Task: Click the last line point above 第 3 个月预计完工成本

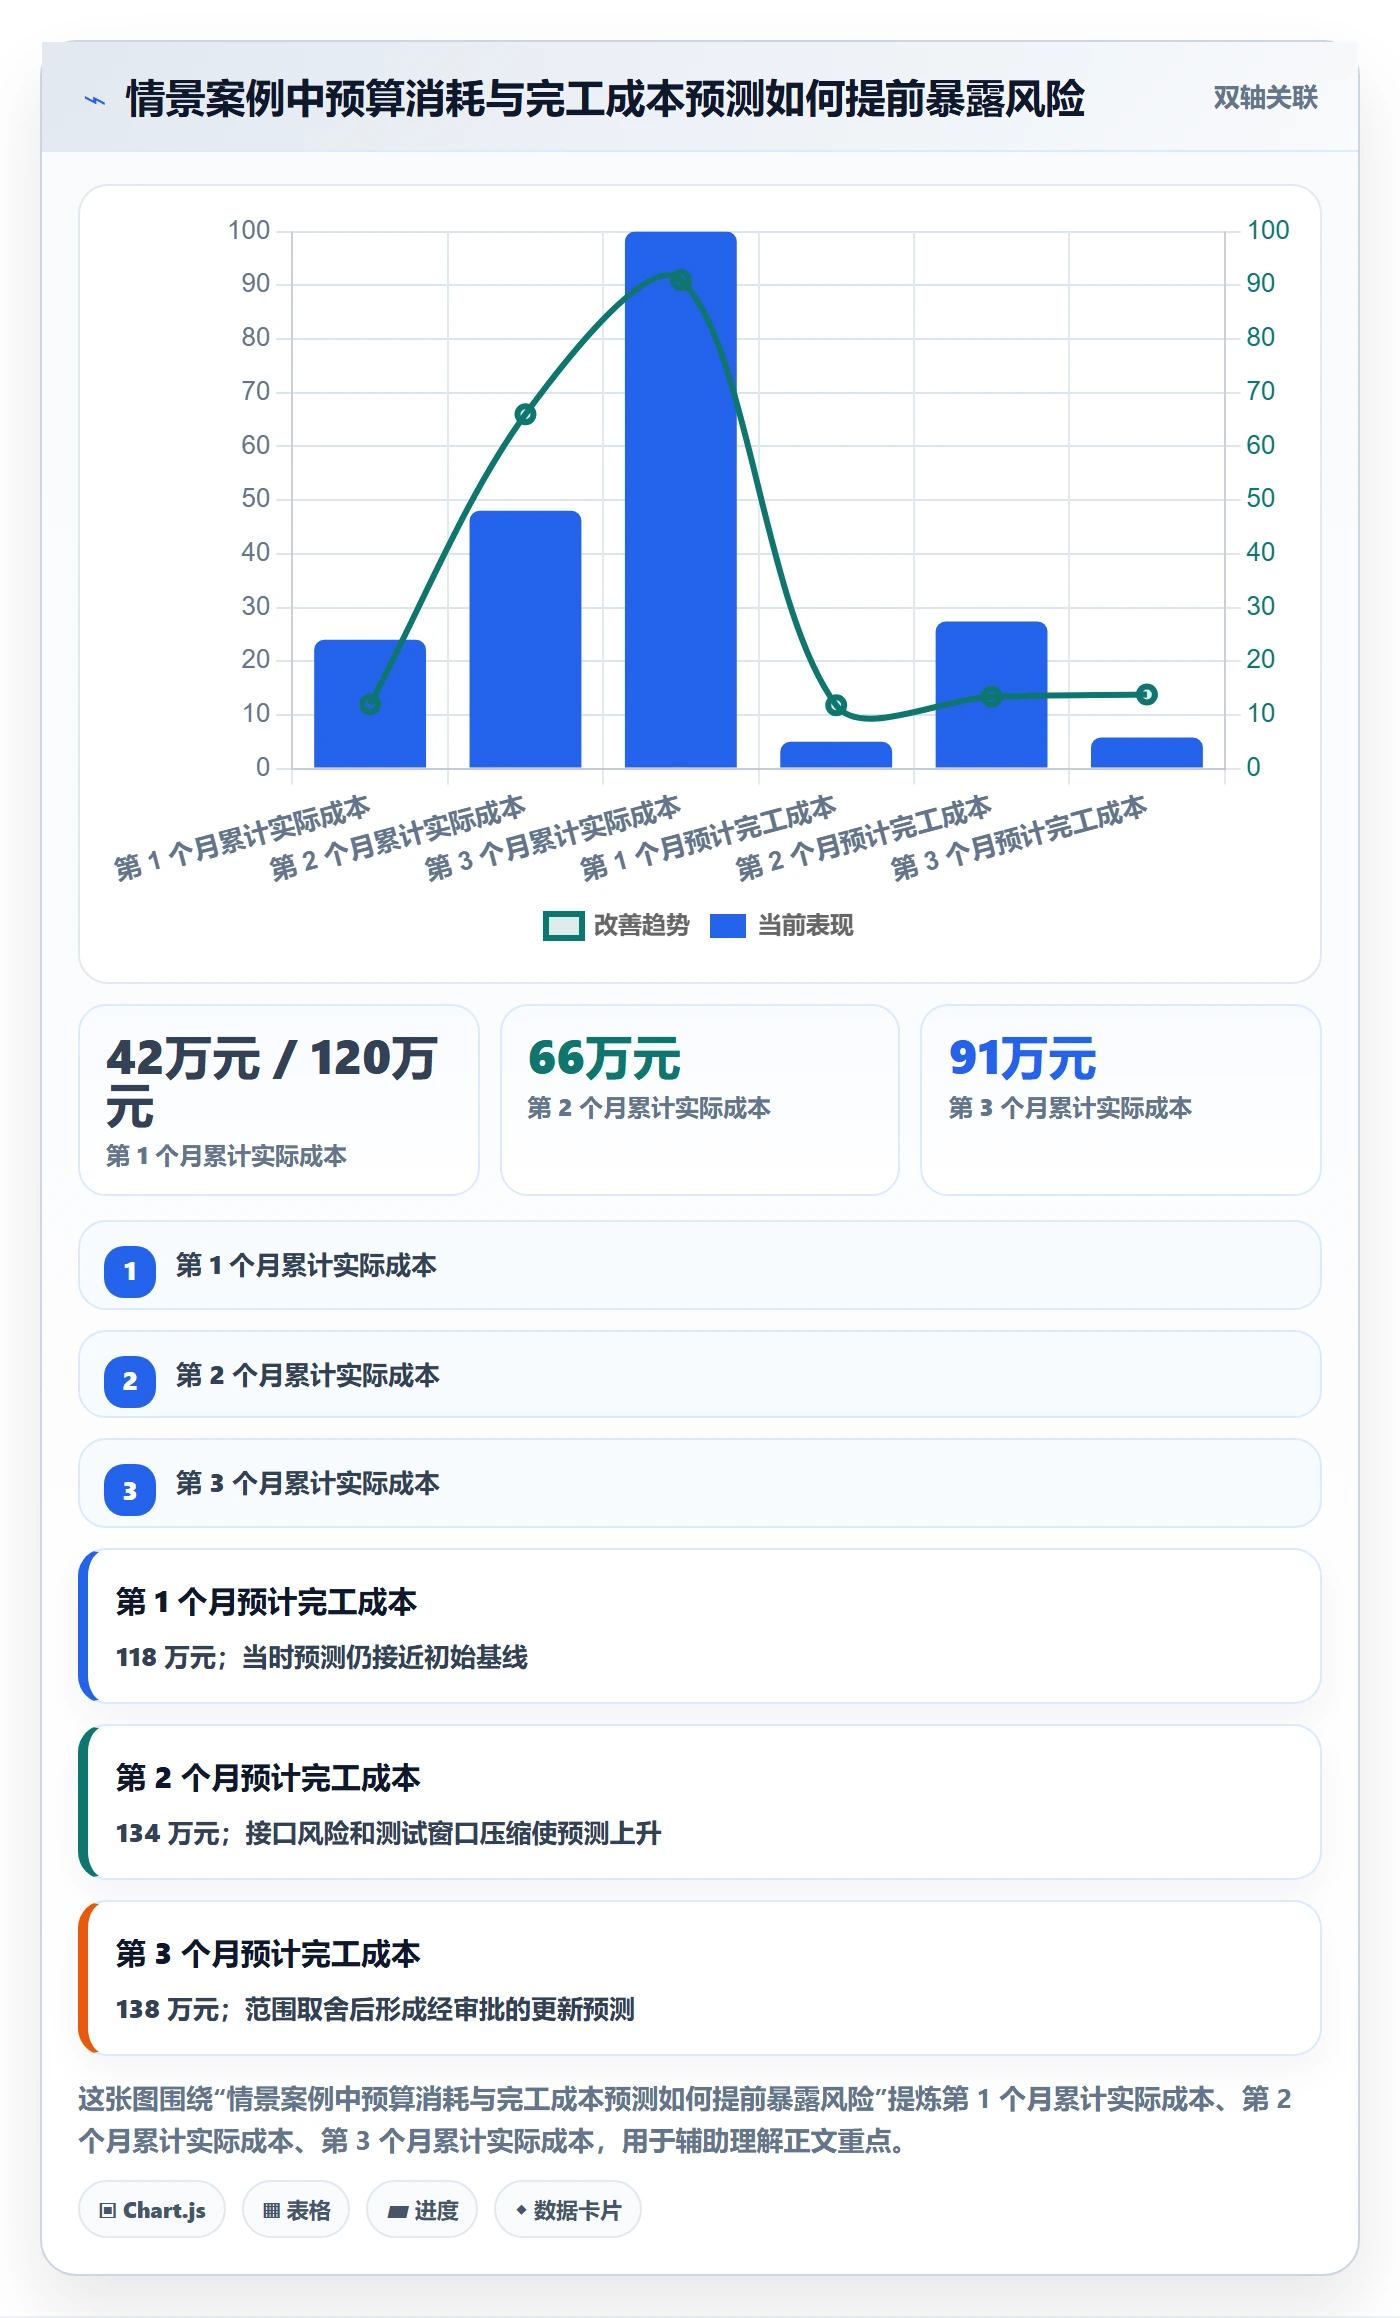Action: 1147,694
